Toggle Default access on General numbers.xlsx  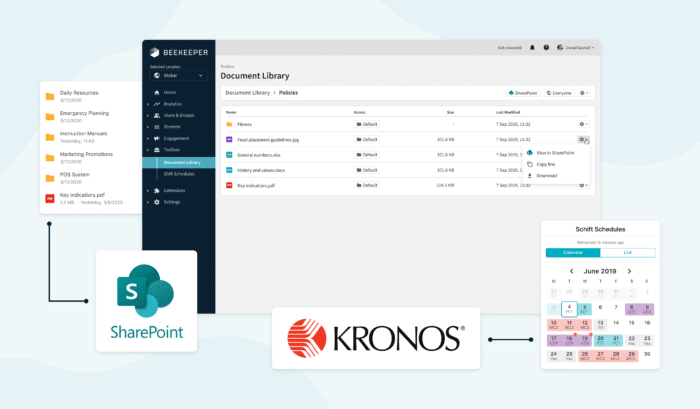tap(367, 155)
